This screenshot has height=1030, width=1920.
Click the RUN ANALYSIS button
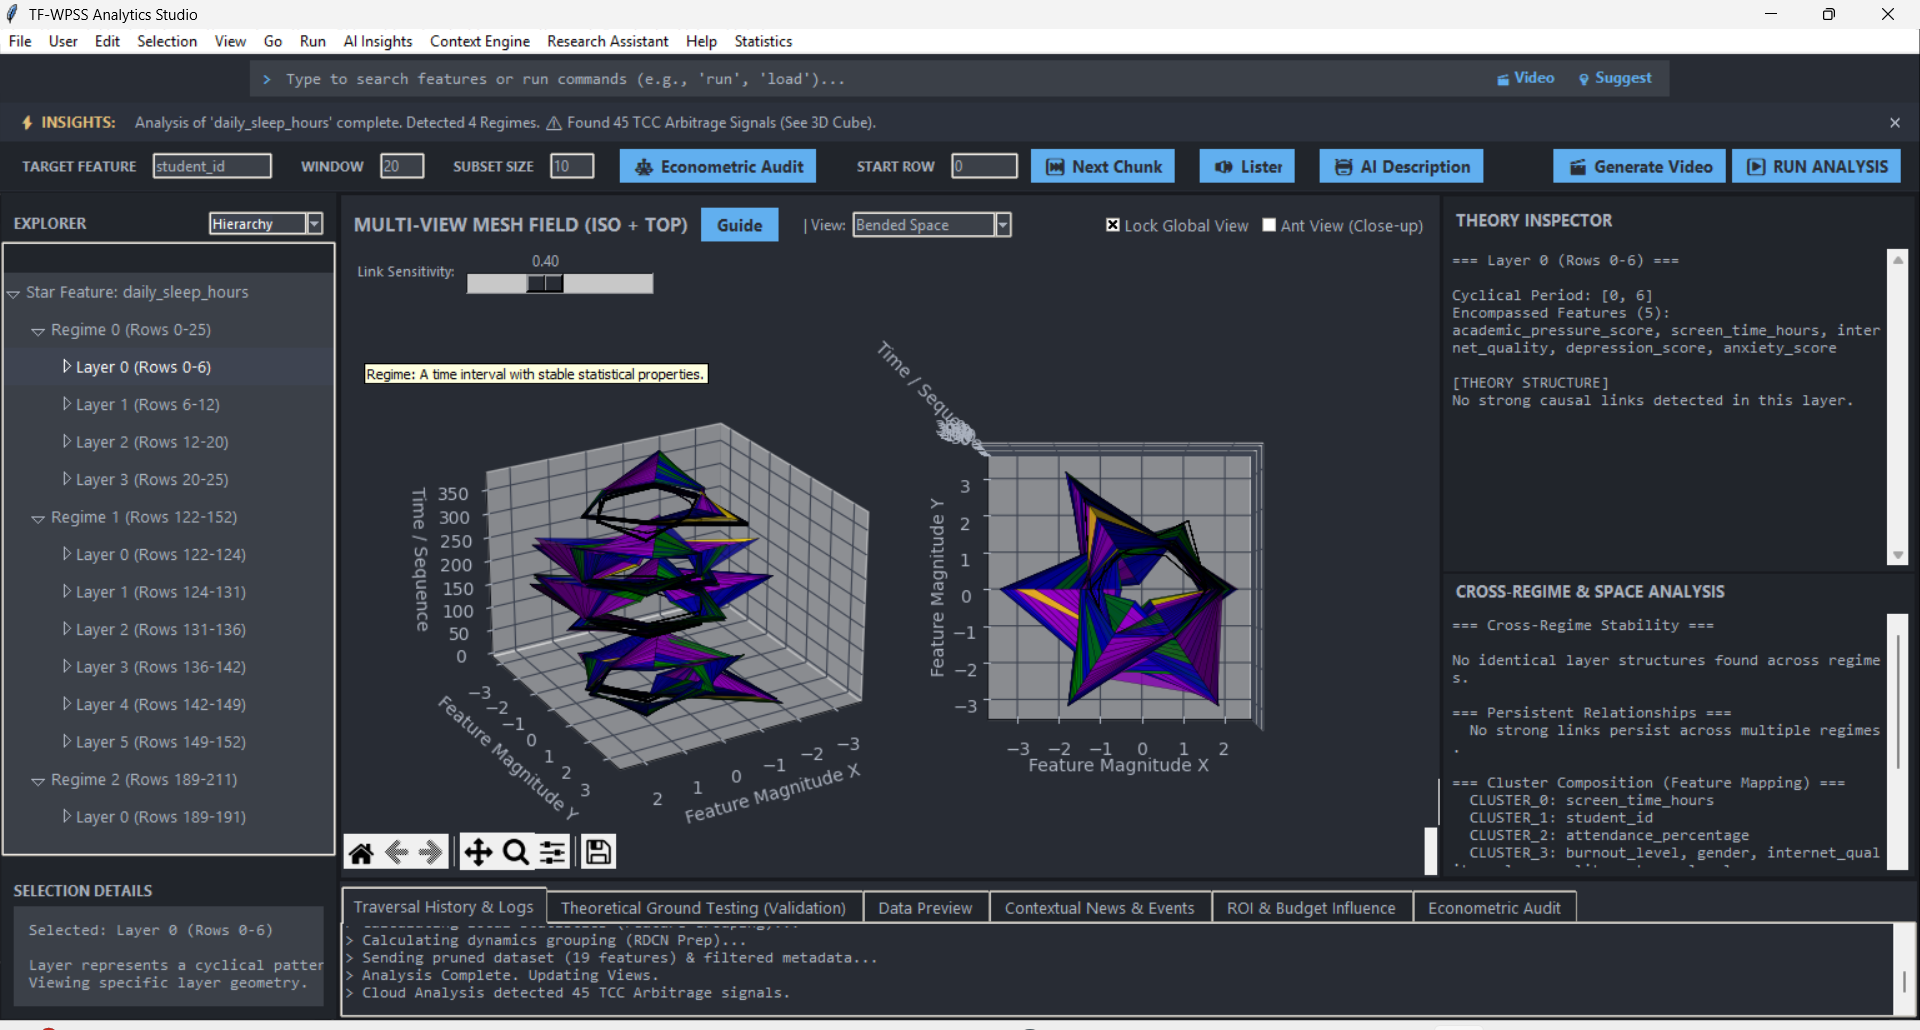[1817, 167]
